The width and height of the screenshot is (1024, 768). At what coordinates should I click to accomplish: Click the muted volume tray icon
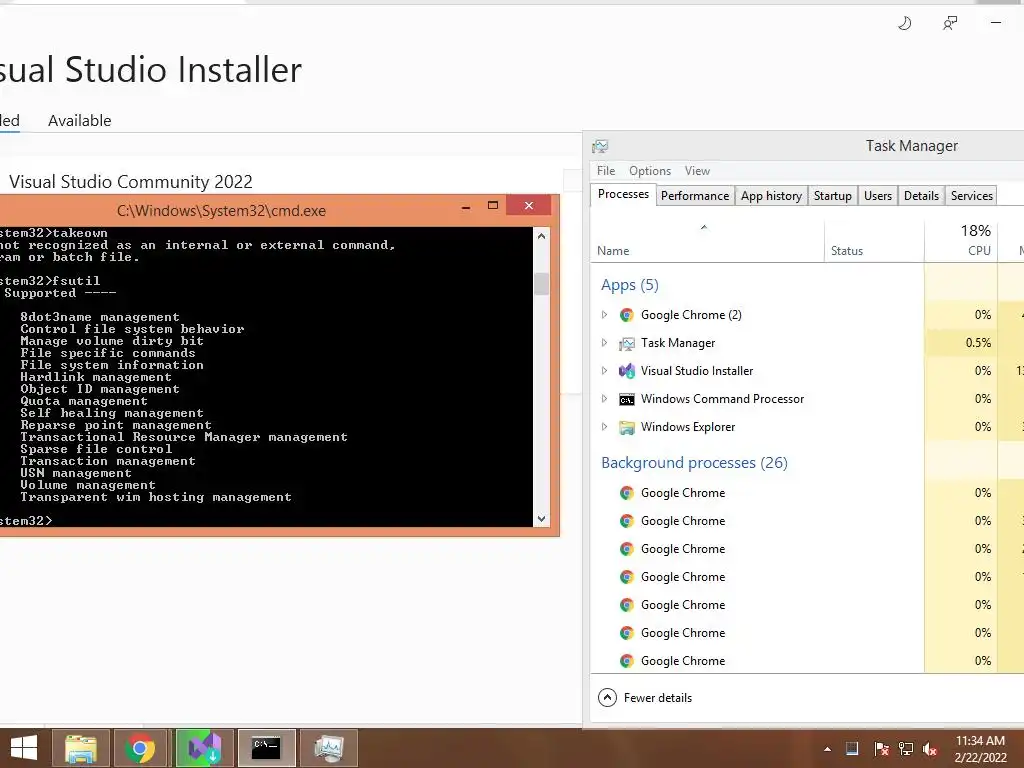click(x=930, y=748)
